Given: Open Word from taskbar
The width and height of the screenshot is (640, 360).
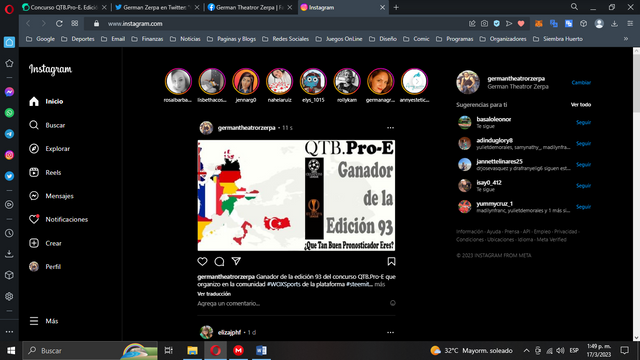Looking at the screenshot, I should [x=261, y=351].
